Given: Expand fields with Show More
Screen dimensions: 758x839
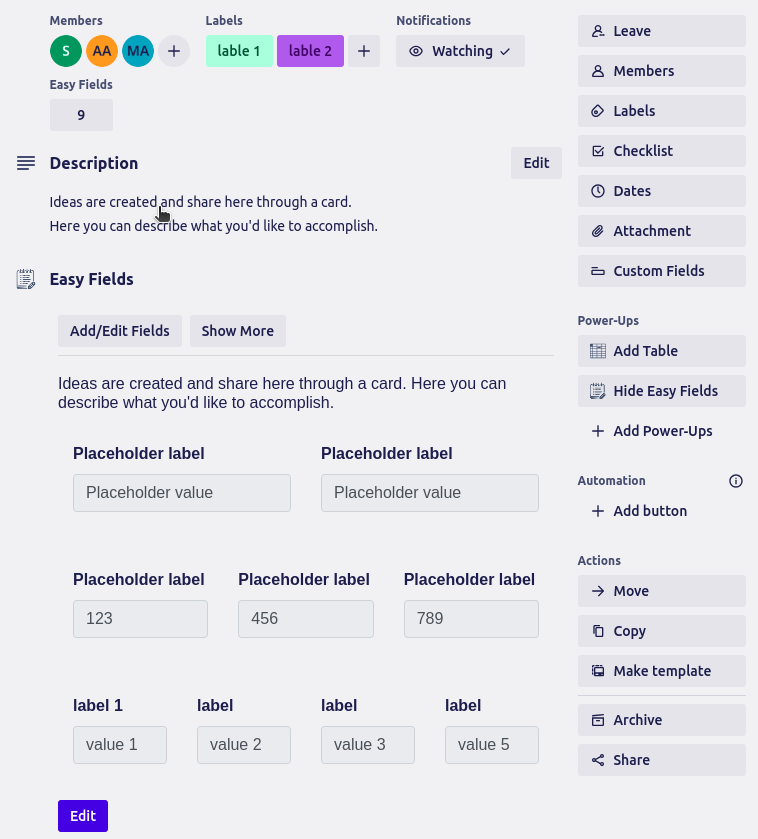Looking at the screenshot, I should click(x=238, y=331).
